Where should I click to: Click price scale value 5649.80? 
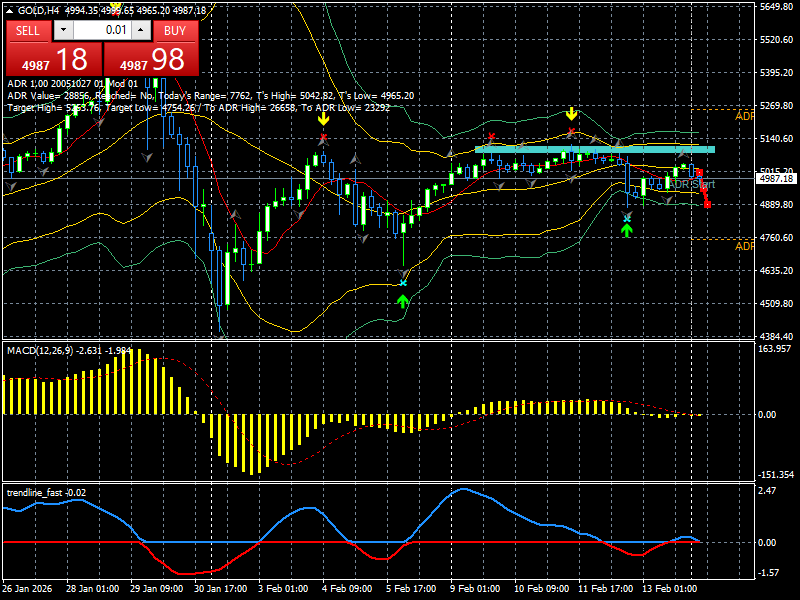777,7
